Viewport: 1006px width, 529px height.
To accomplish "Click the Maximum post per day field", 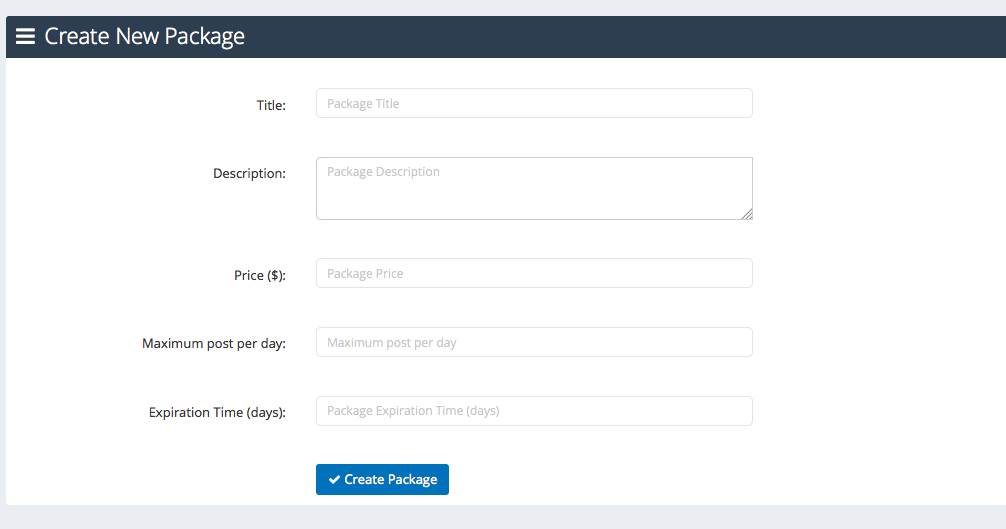I will click(534, 342).
